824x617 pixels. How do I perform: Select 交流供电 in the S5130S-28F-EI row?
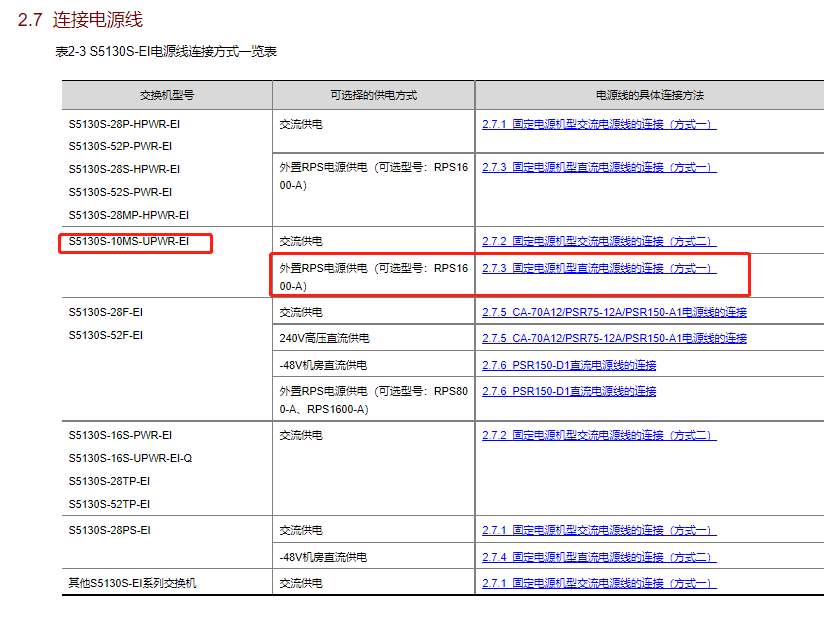(301, 313)
